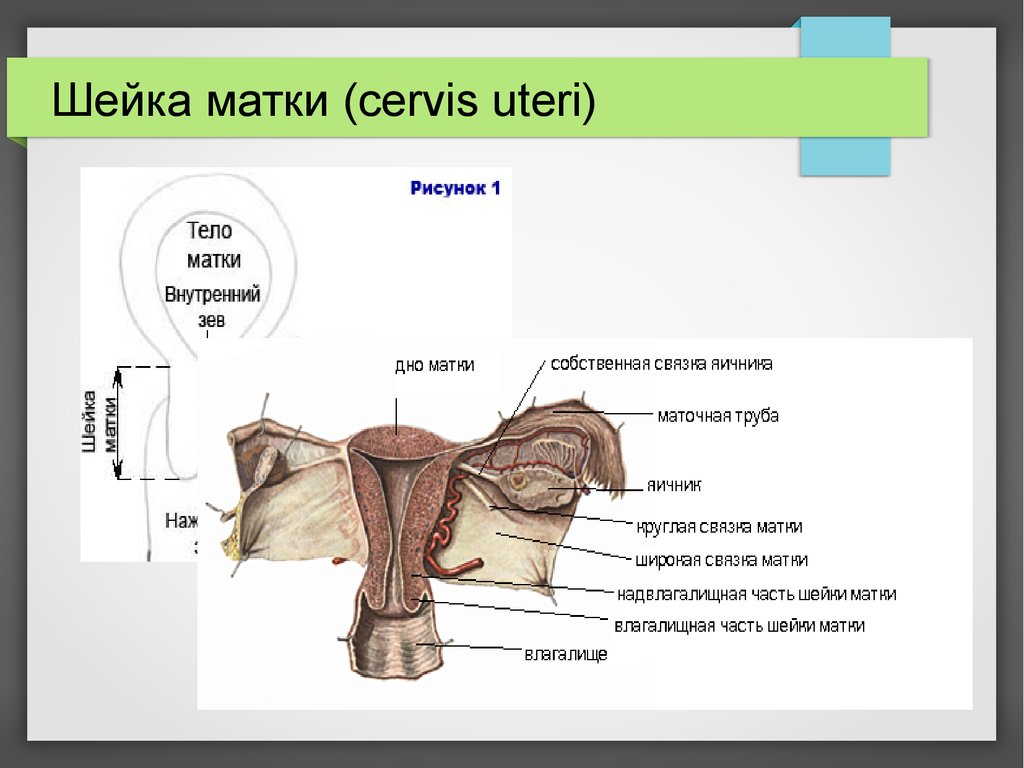
Task: Click the "Рисунок 1" caption
Action: (455, 188)
